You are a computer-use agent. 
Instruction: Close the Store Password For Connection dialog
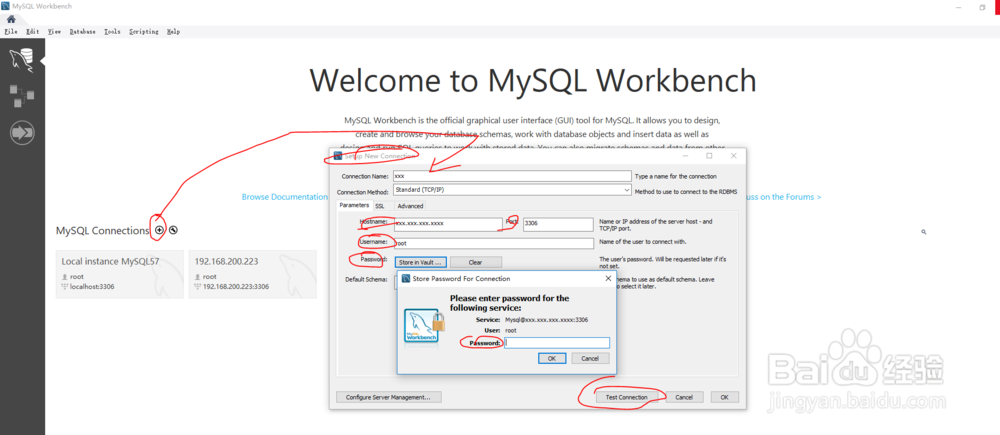tap(608, 278)
